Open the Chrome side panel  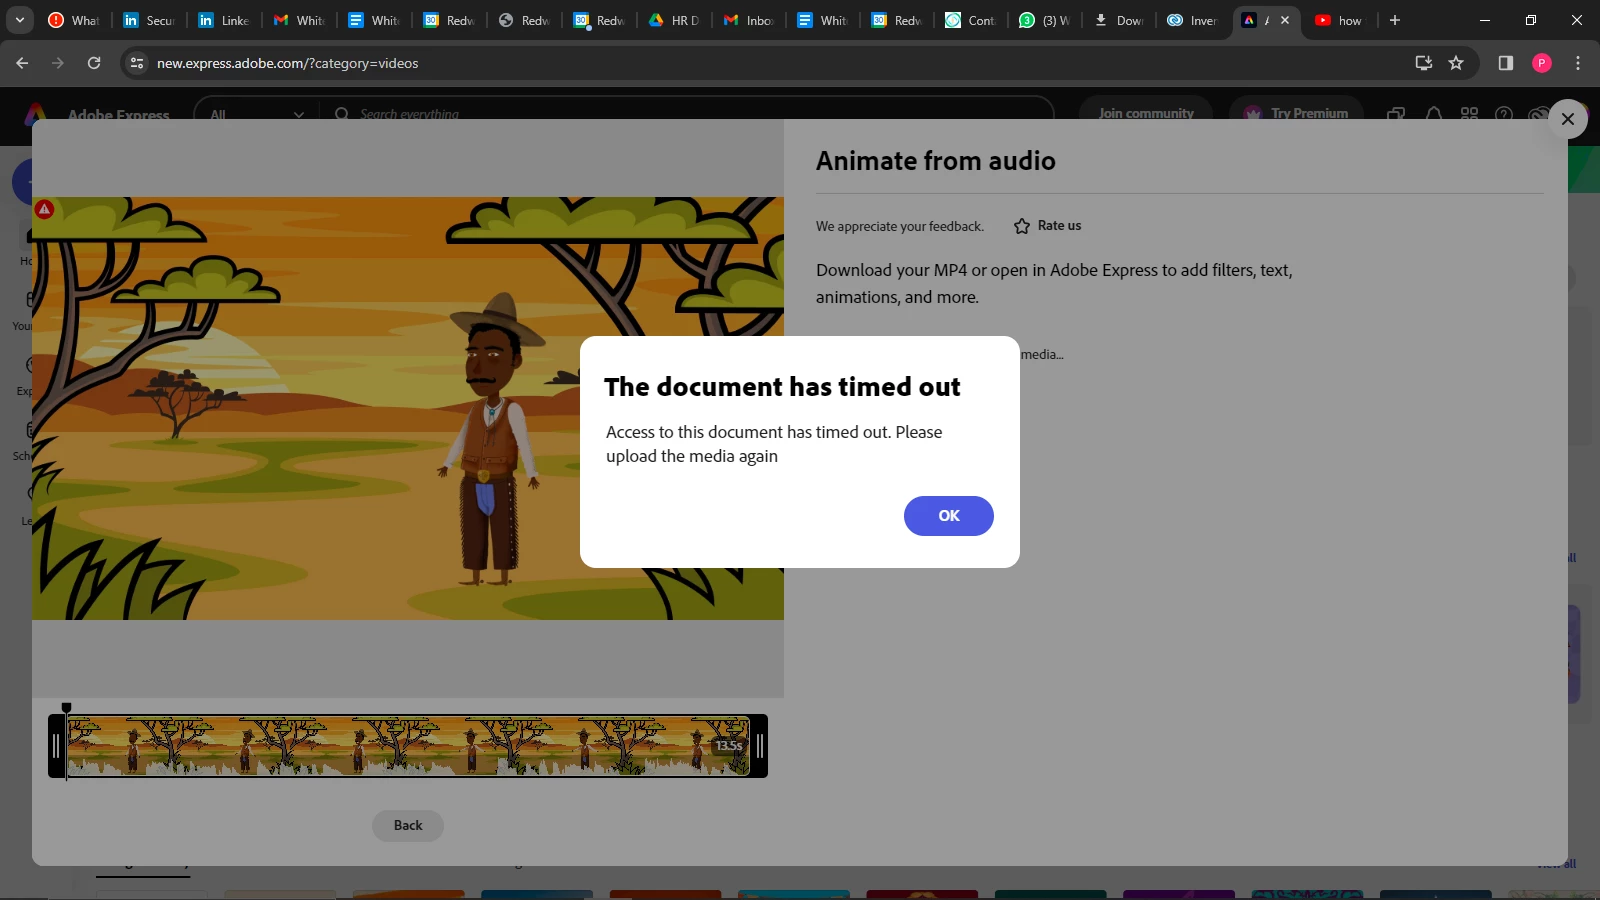point(1506,63)
